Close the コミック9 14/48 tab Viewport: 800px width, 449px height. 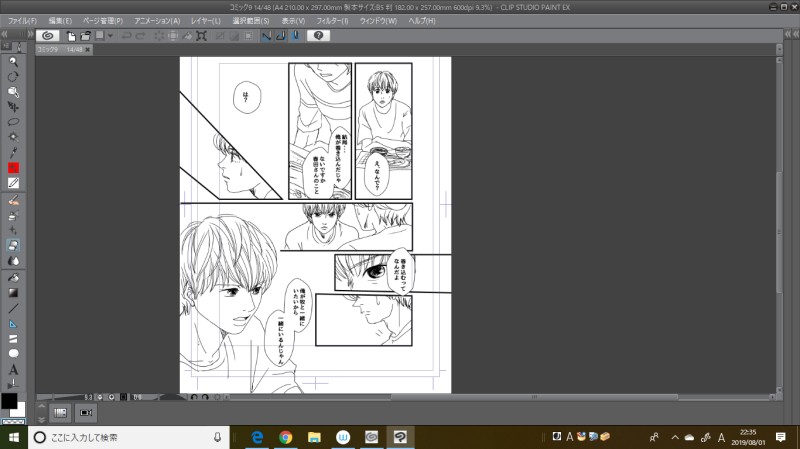[88, 49]
